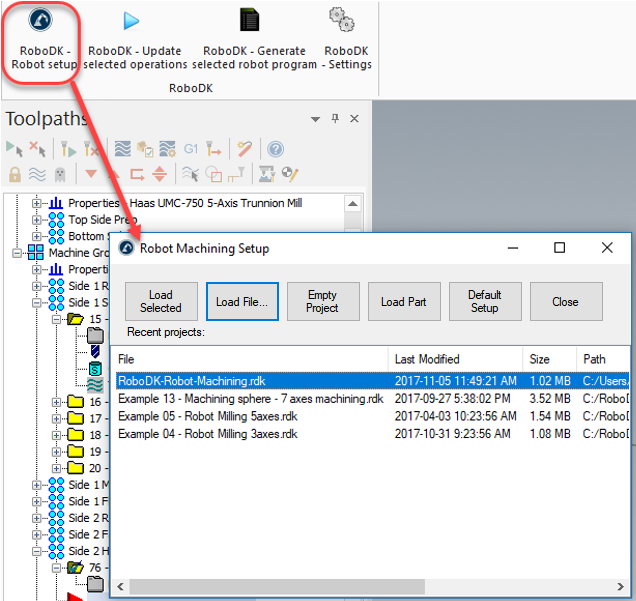636x601 pixels.
Task: Select geometry icon under operation 15
Action: tap(95, 369)
